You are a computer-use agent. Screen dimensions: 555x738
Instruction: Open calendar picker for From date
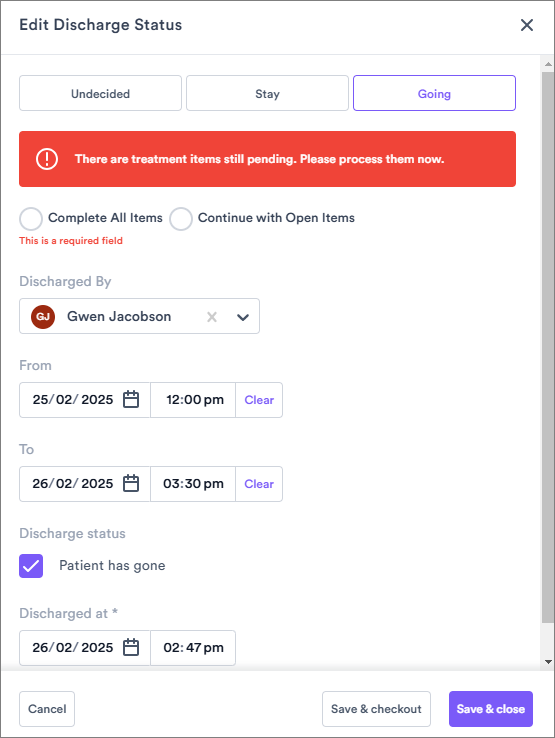(131, 400)
